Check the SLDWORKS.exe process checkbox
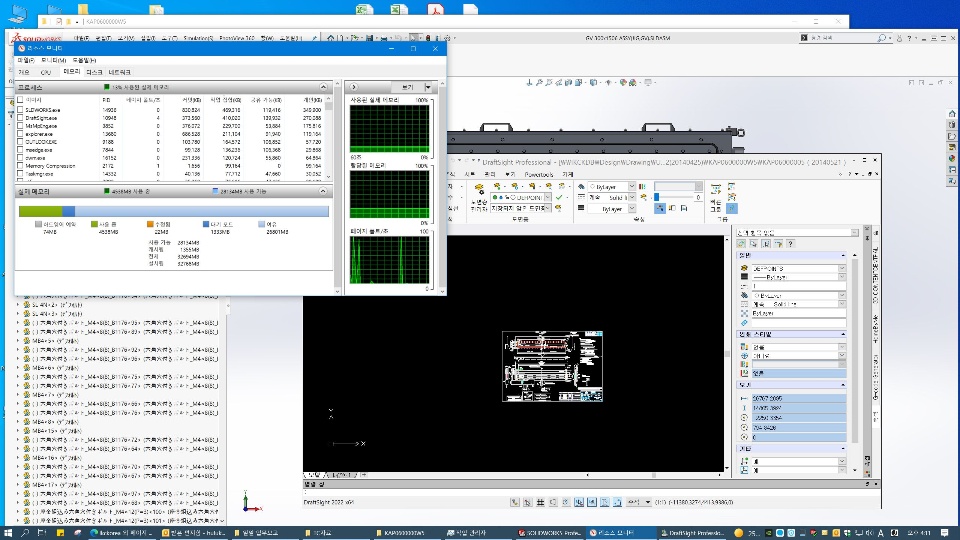 [x=21, y=109]
